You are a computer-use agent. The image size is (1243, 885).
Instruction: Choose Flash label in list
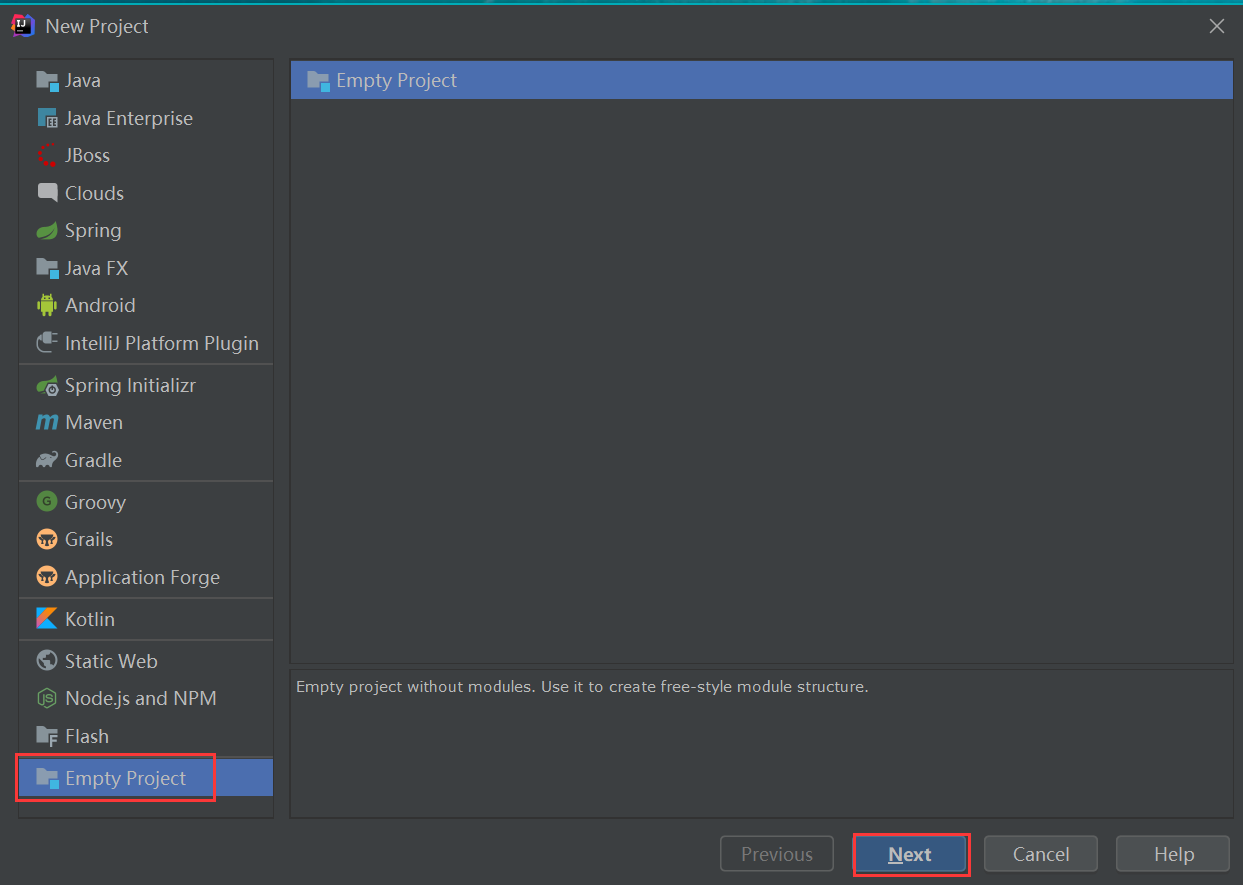pos(87,736)
